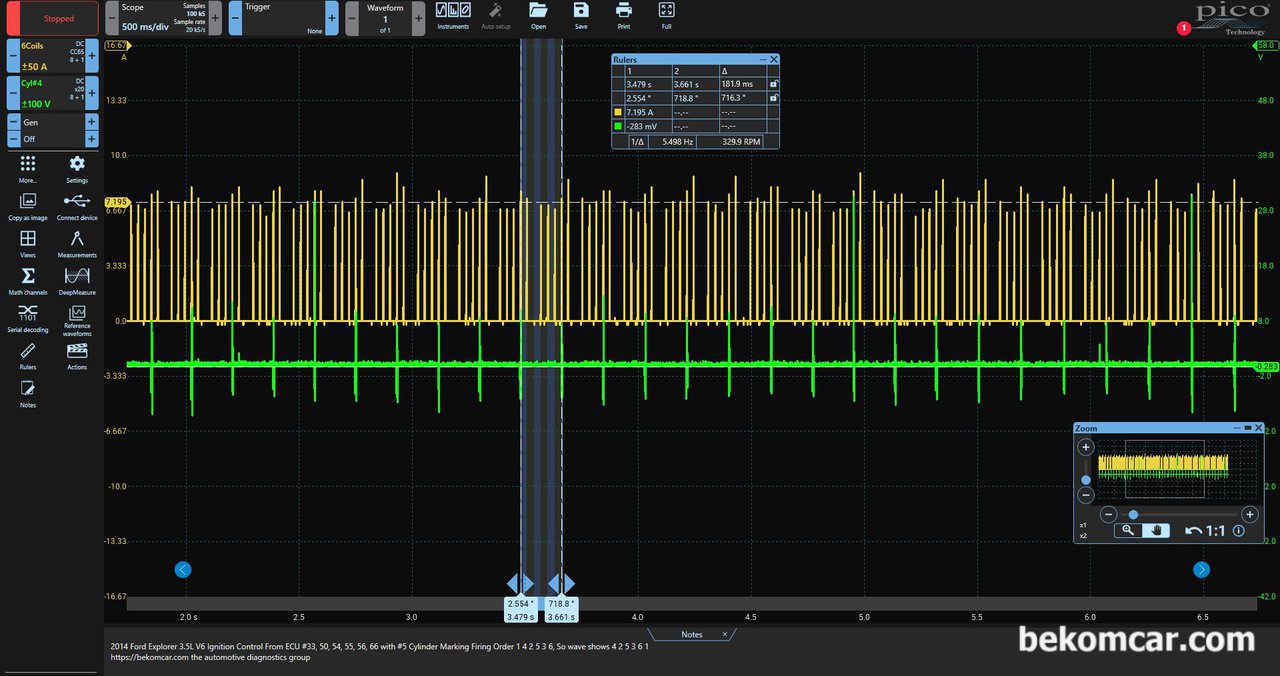Toggle the phase ruler lock in Rulers panel
The image size is (1280, 676).
click(x=773, y=98)
